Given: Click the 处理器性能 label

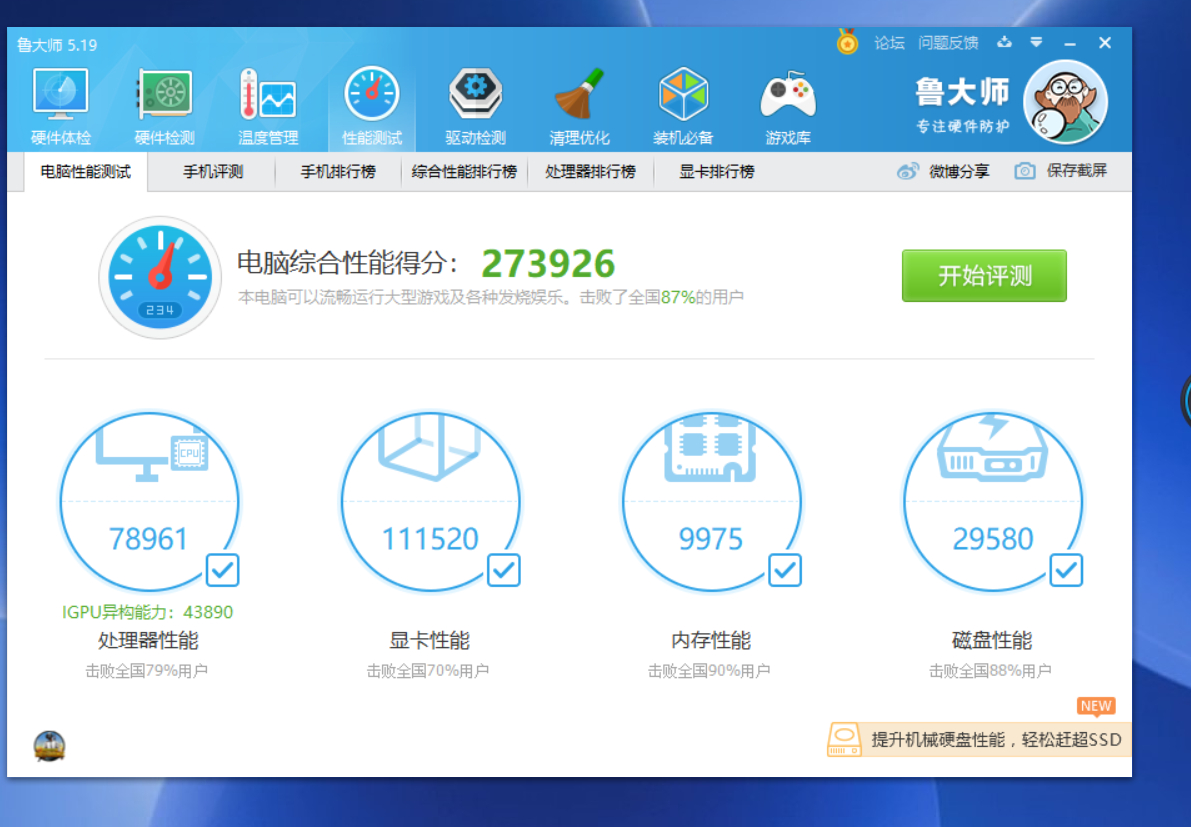Looking at the screenshot, I should tap(148, 640).
